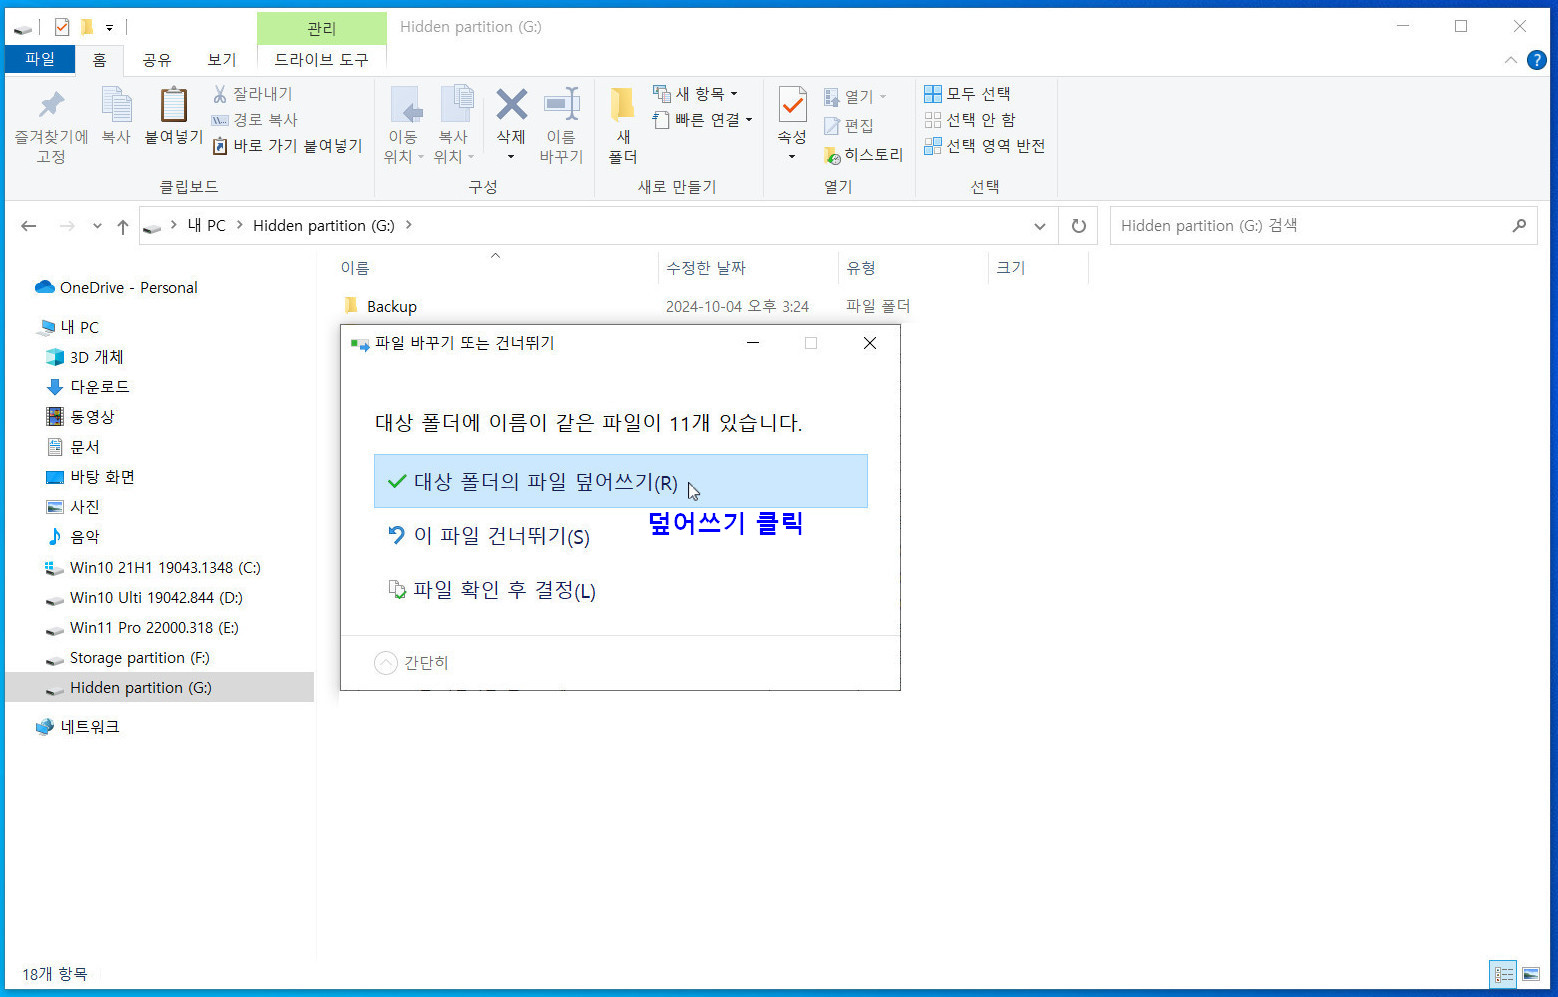The width and height of the screenshot is (1558, 997).
Task: Click the Refresh button in address bar
Action: click(x=1078, y=226)
